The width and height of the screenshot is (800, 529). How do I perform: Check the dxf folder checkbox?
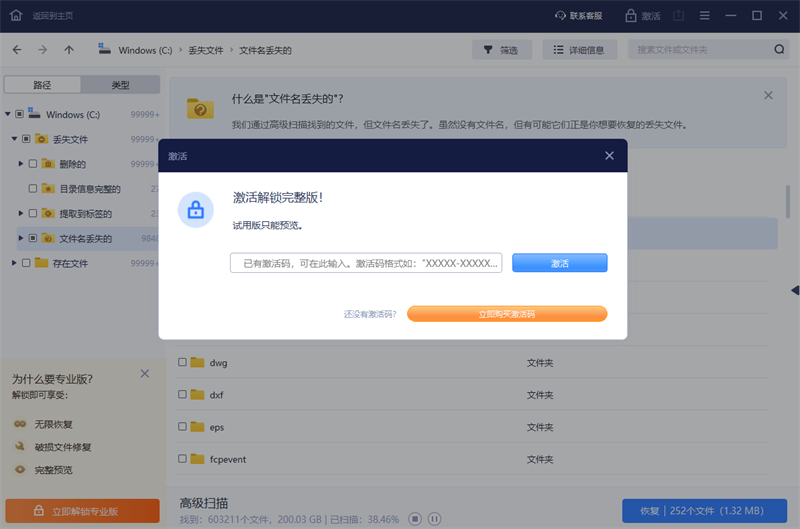(182, 394)
